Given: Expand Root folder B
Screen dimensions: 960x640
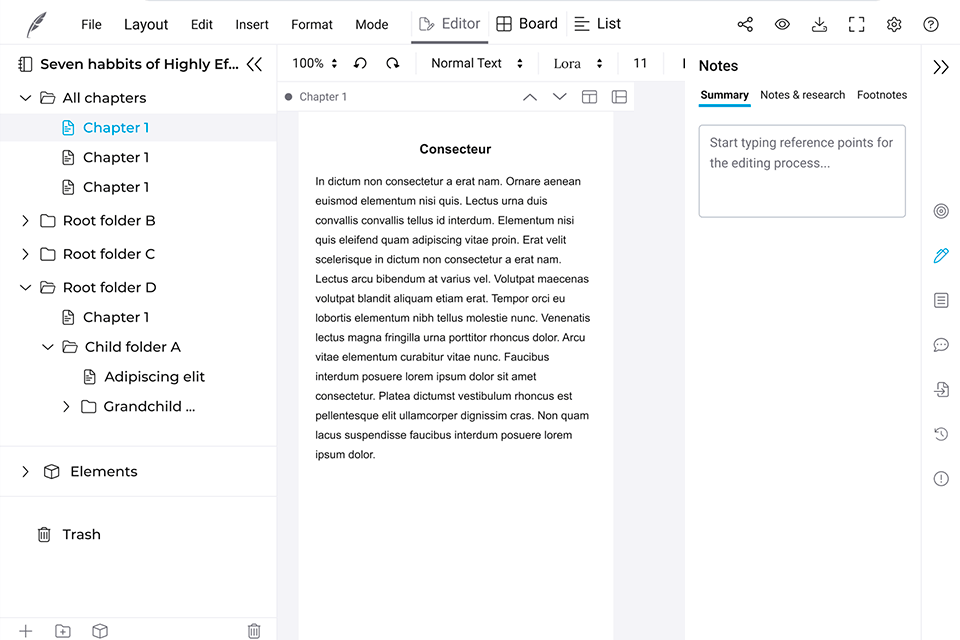Looking at the screenshot, I should (25, 220).
